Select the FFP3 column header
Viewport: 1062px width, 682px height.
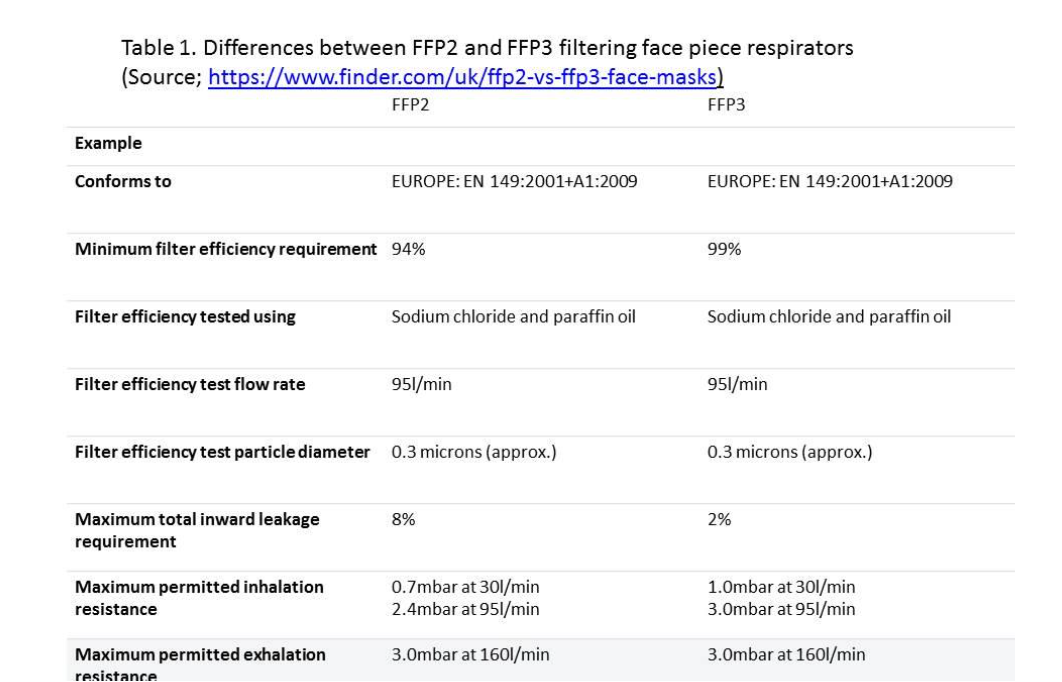[x=726, y=105]
